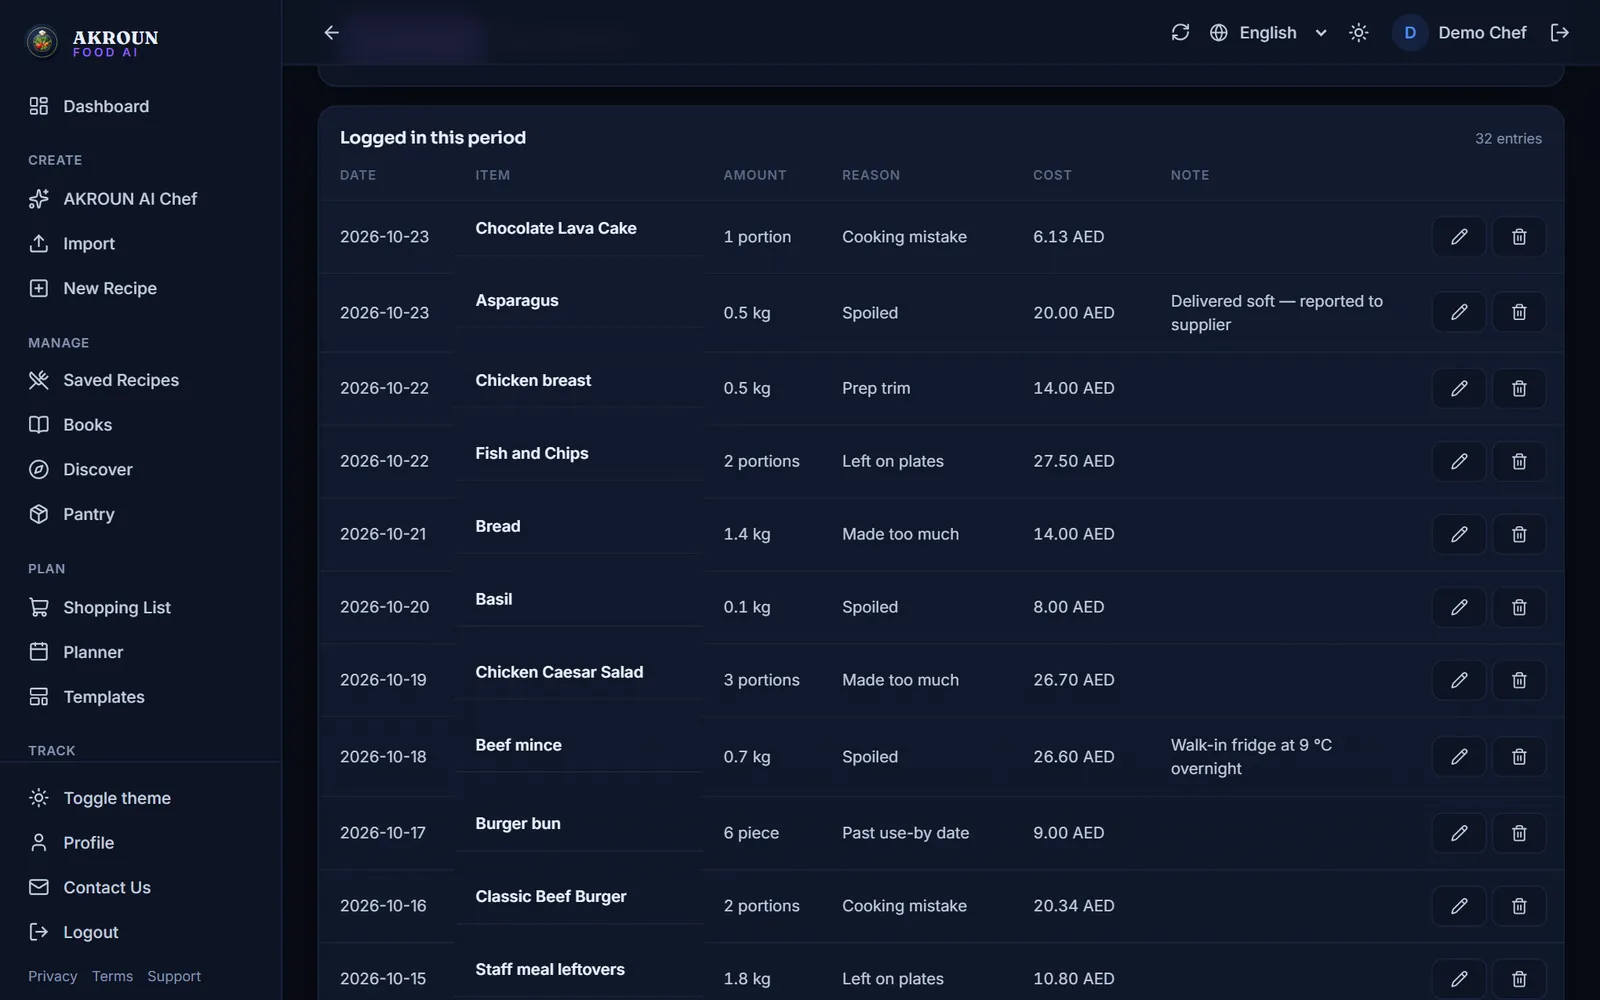Delete the Beef mince entry
The height and width of the screenshot is (1000, 1600).
point(1519,756)
